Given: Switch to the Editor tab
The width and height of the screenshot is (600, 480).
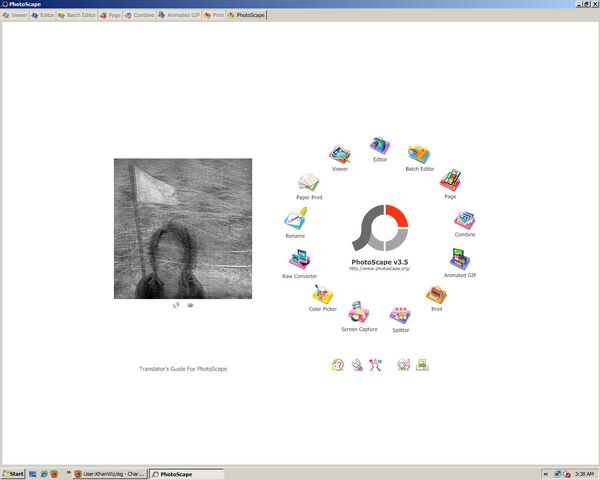Looking at the screenshot, I should tap(42, 15).
